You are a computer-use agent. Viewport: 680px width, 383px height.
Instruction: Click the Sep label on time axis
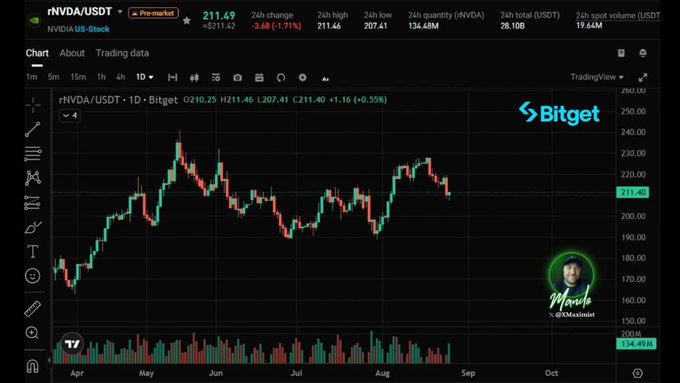tap(468, 373)
